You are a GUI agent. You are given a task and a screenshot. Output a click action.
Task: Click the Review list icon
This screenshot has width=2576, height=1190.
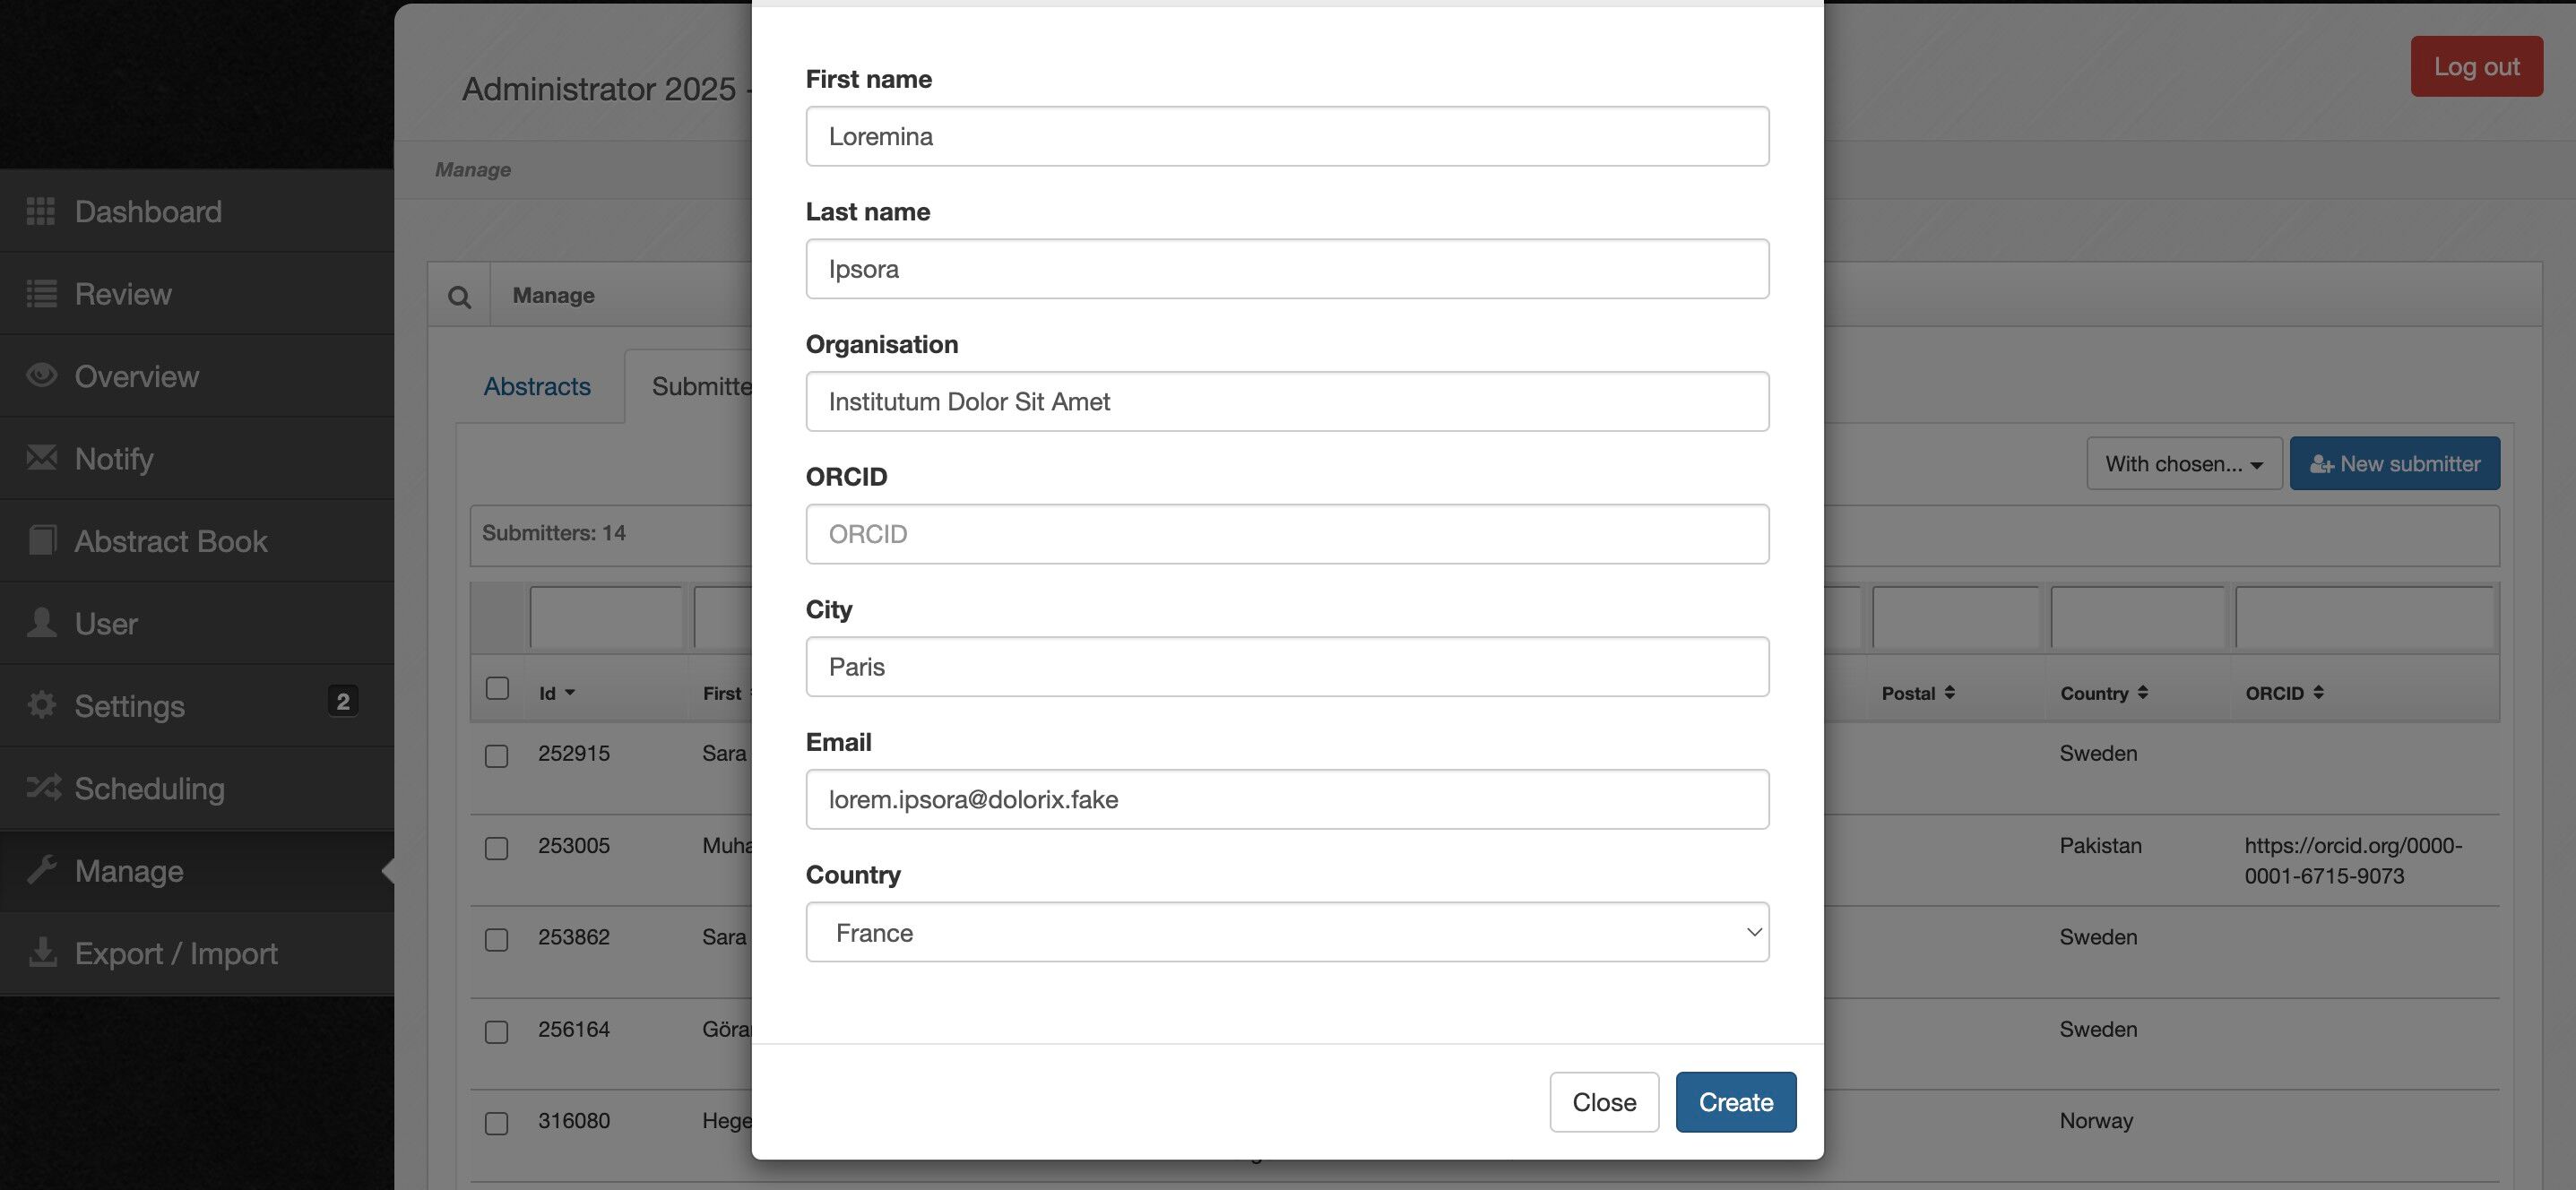[x=40, y=294]
